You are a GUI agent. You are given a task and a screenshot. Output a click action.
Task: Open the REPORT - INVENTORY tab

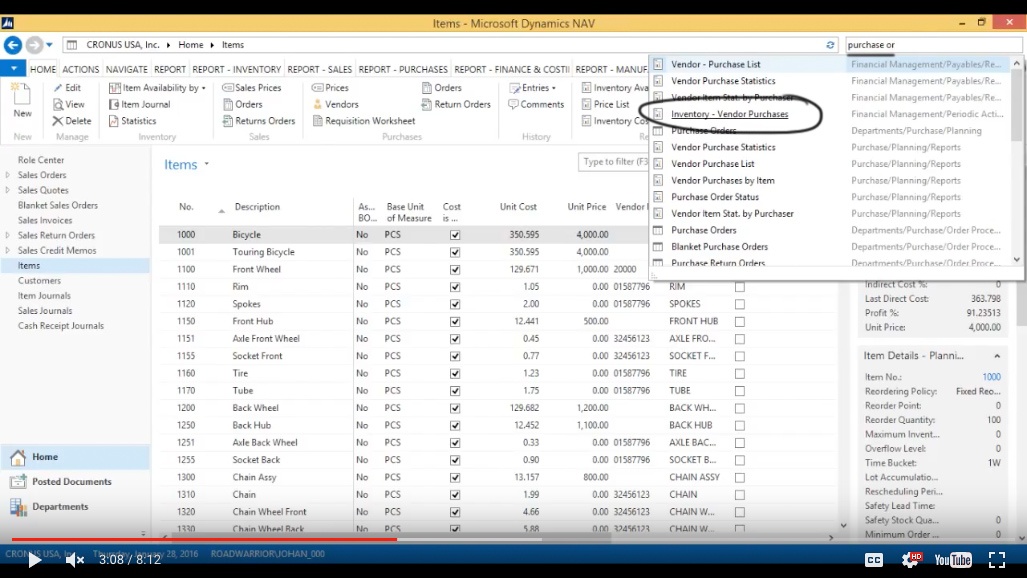(236, 69)
